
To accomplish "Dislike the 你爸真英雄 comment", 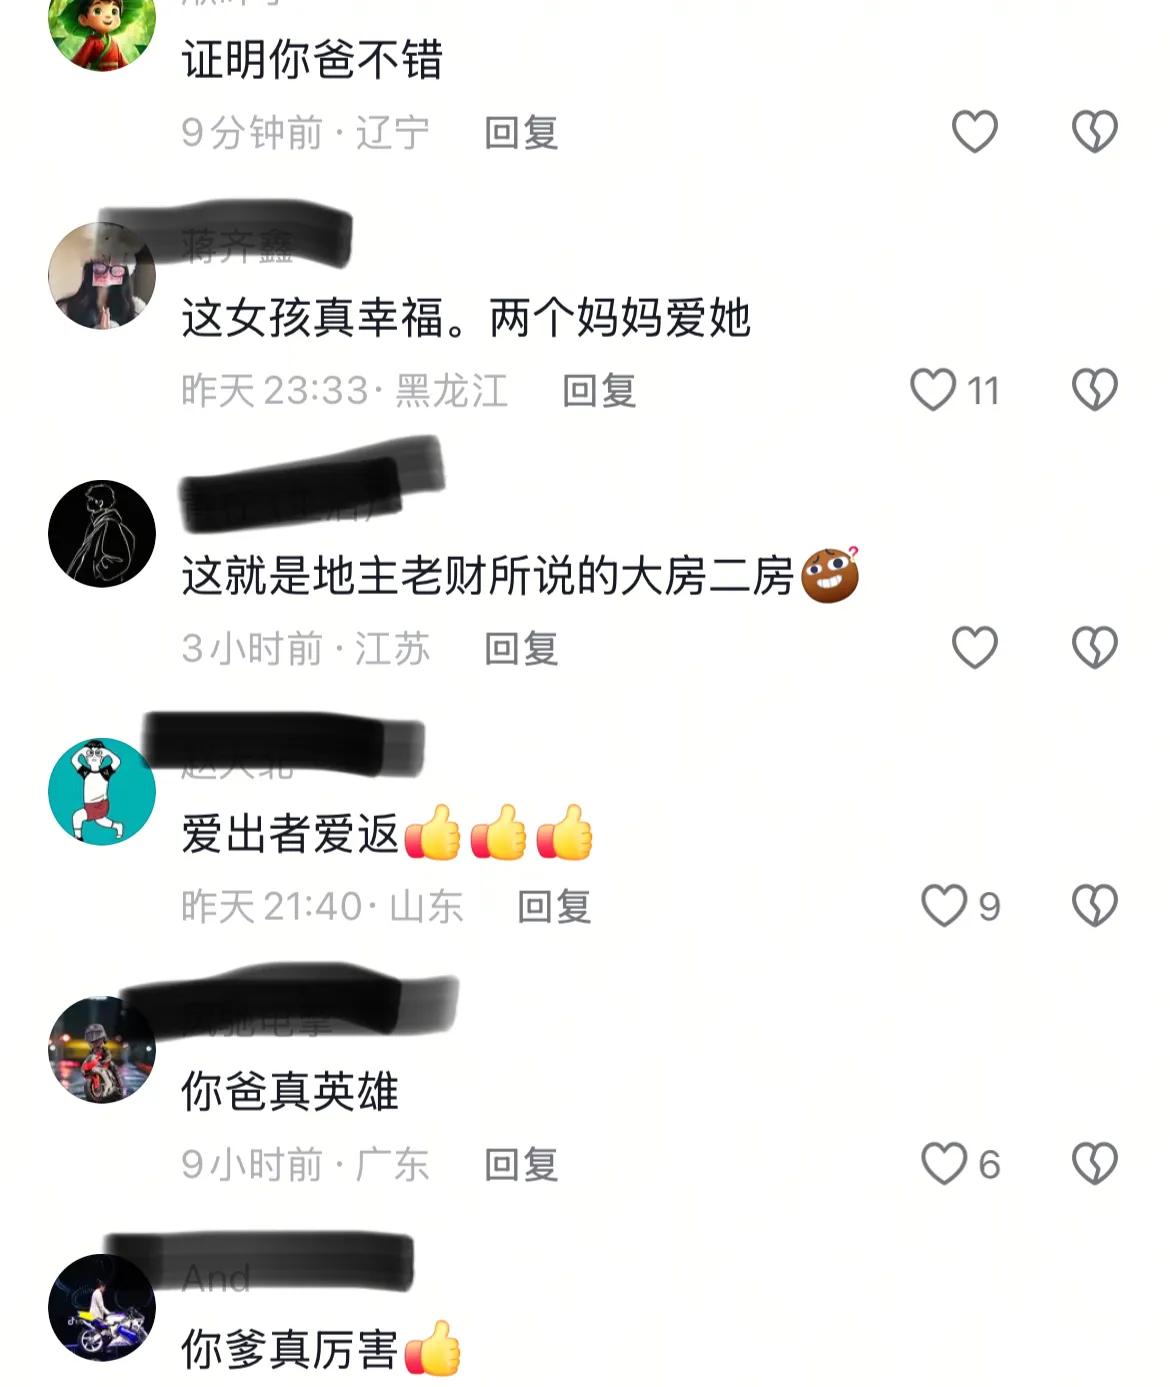I will pos(1094,1163).
